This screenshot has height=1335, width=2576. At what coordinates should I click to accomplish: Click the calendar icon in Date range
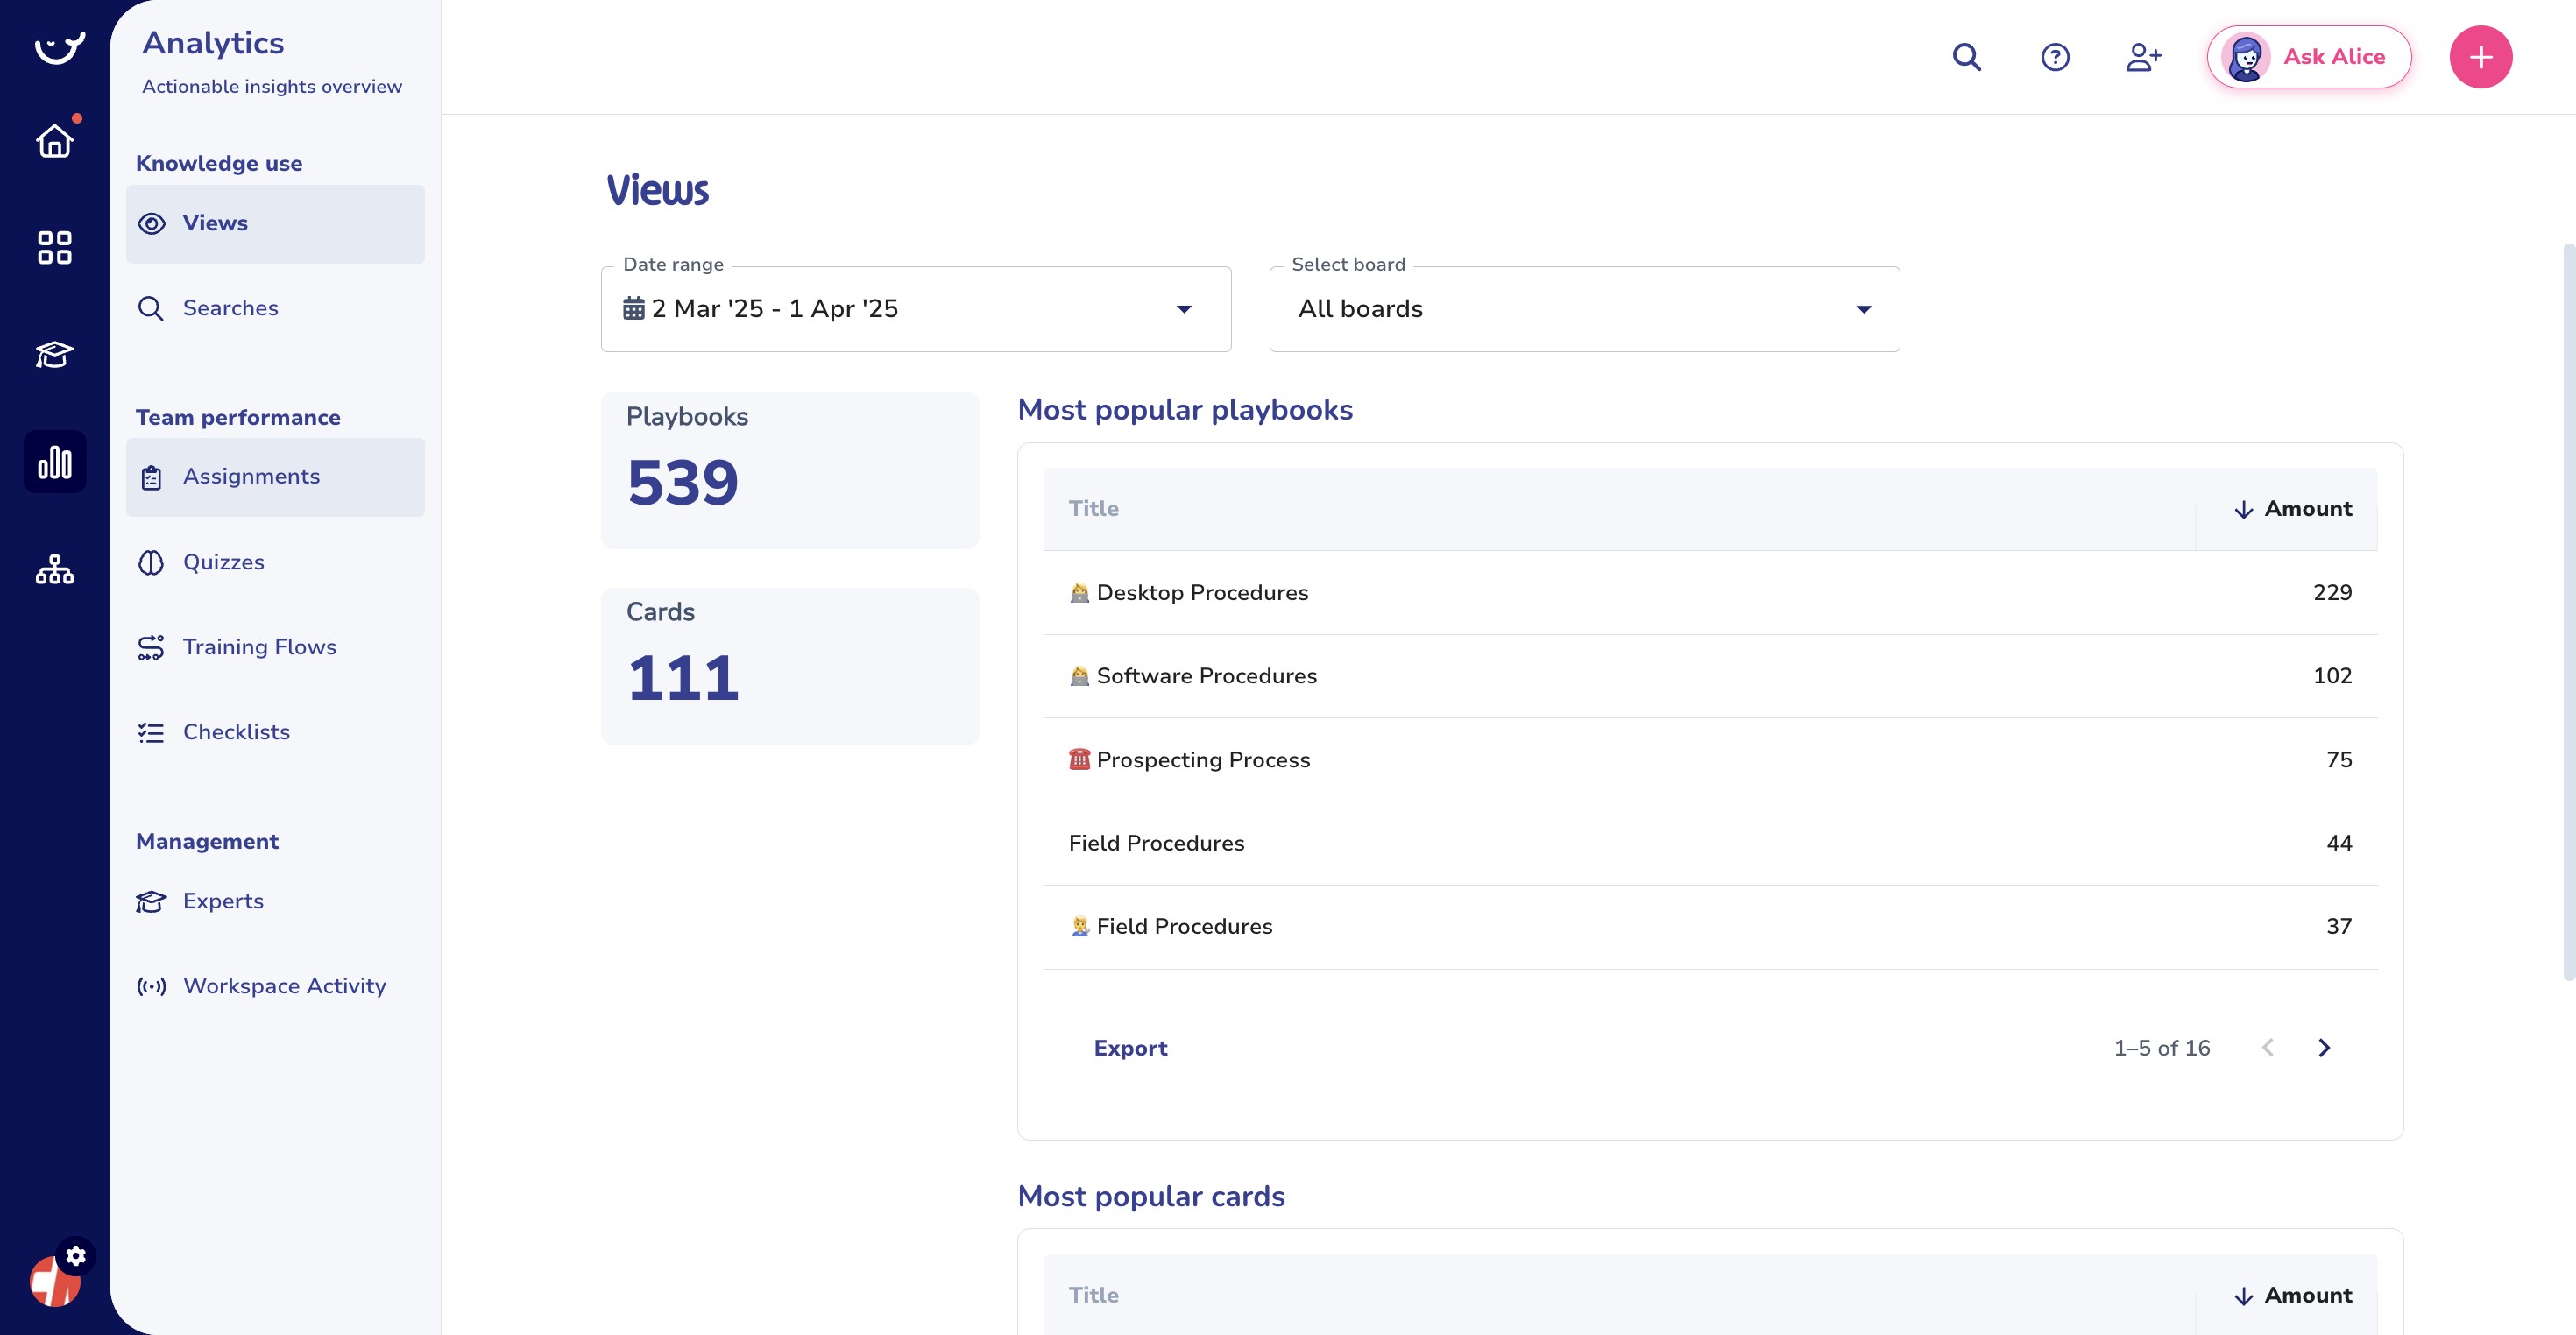click(633, 308)
